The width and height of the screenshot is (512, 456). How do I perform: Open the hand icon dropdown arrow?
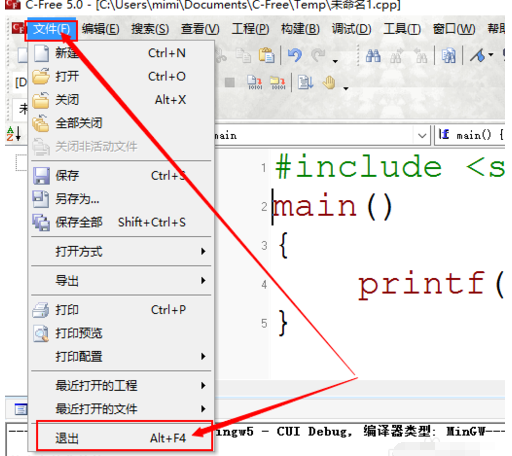pyautogui.click(x=346, y=88)
